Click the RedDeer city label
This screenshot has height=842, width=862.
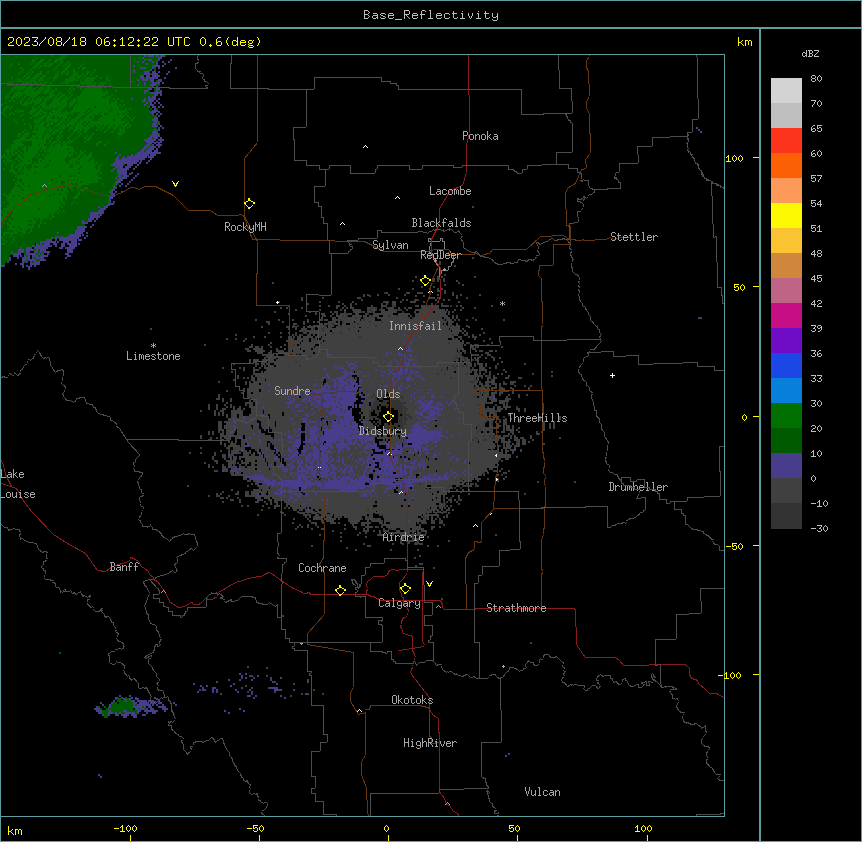(440, 255)
